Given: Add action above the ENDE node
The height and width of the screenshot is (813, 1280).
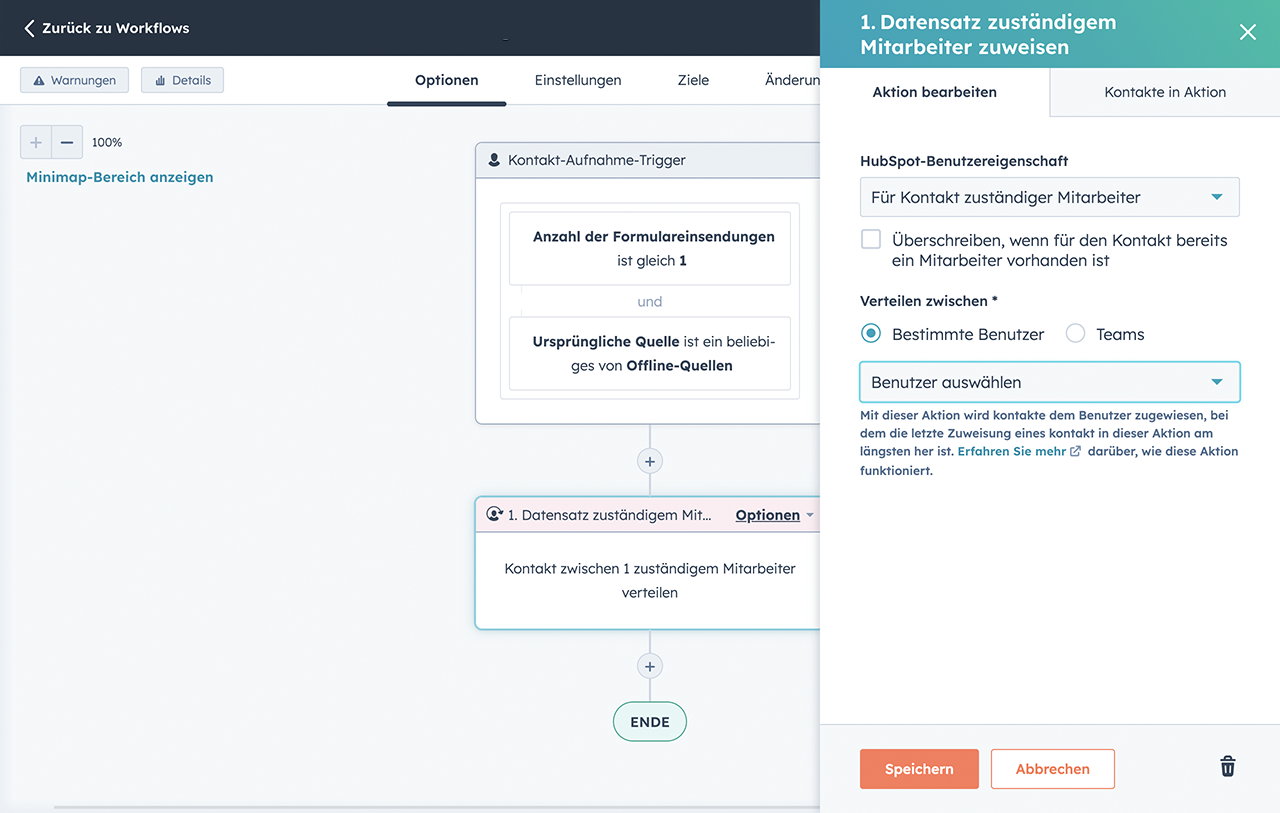Looking at the screenshot, I should [650, 666].
